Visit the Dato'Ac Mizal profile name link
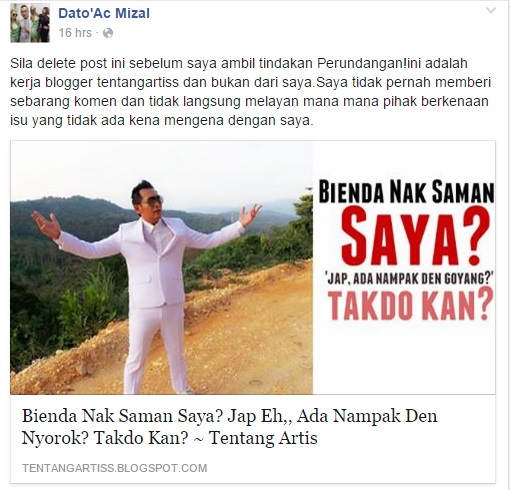Viewport: 510px width, 490px height. [104, 13]
